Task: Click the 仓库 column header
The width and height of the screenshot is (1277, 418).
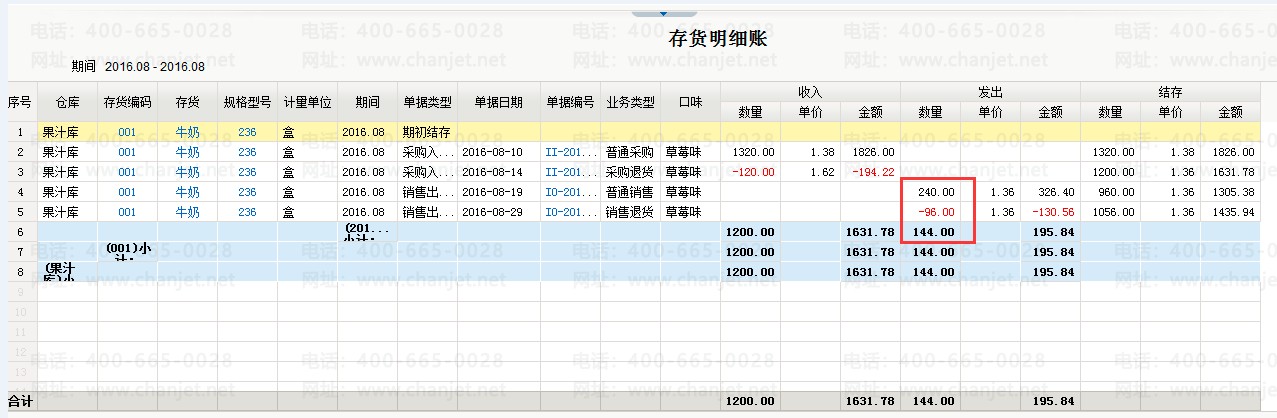Action: point(67,102)
